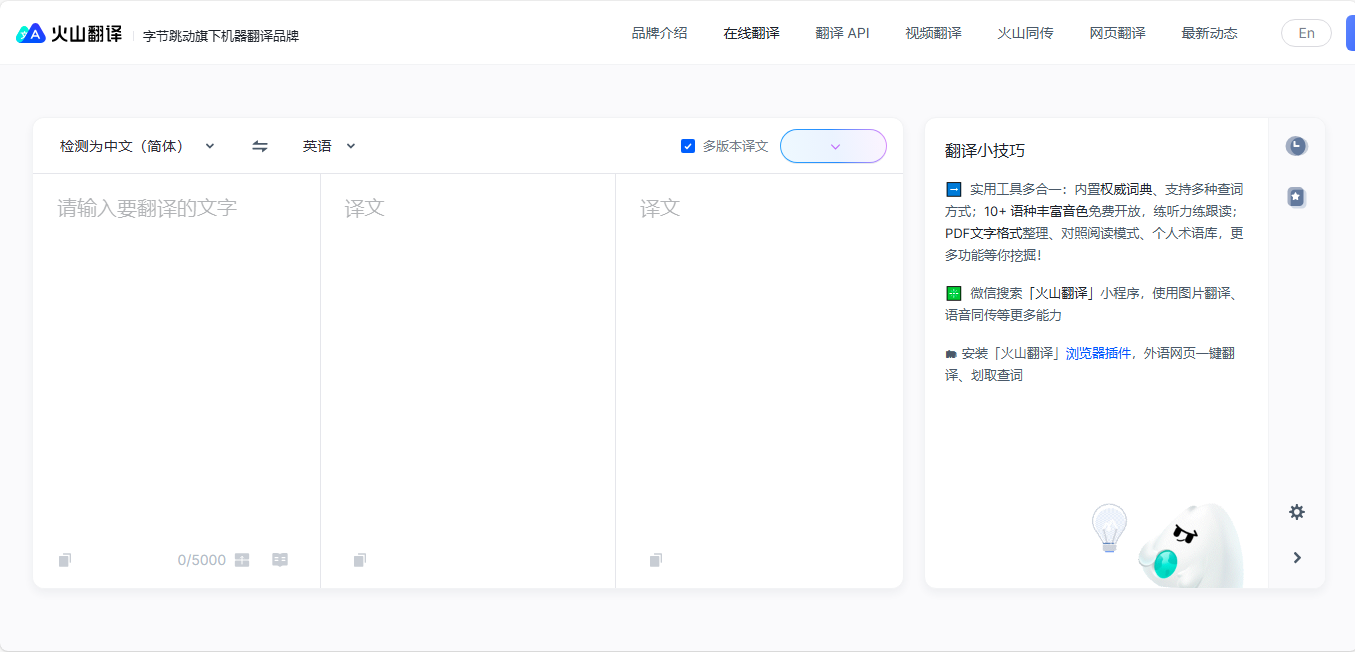
Task: Click the blue partially visible button at top right
Action: (1350, 33)
